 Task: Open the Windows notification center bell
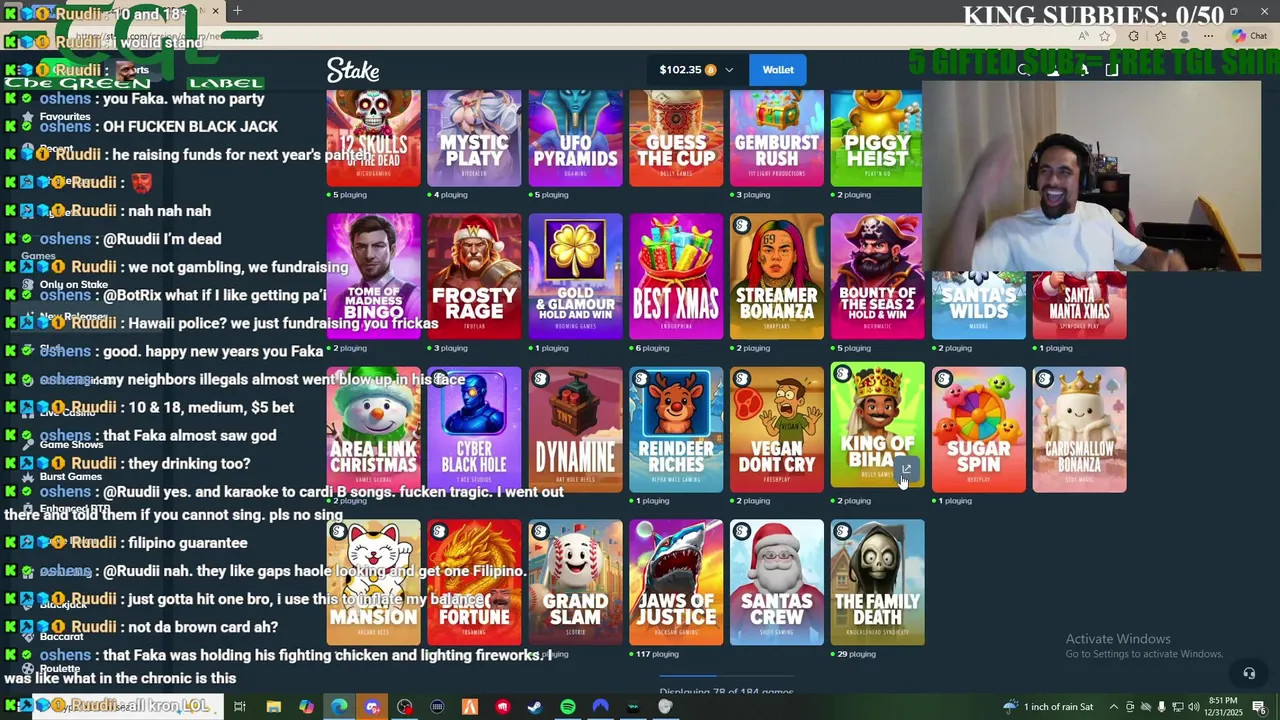click(1258, 707)
